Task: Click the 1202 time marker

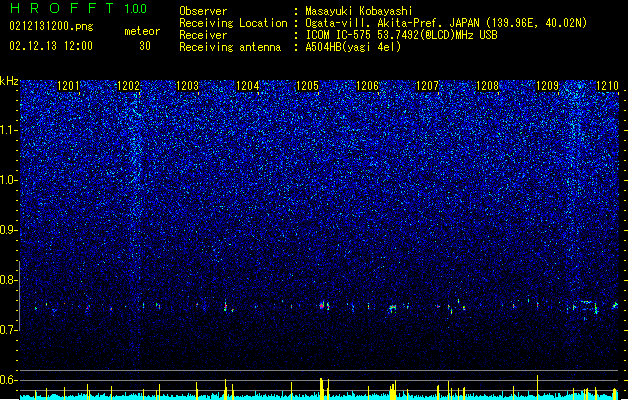Action: click(x=128, y=85)
